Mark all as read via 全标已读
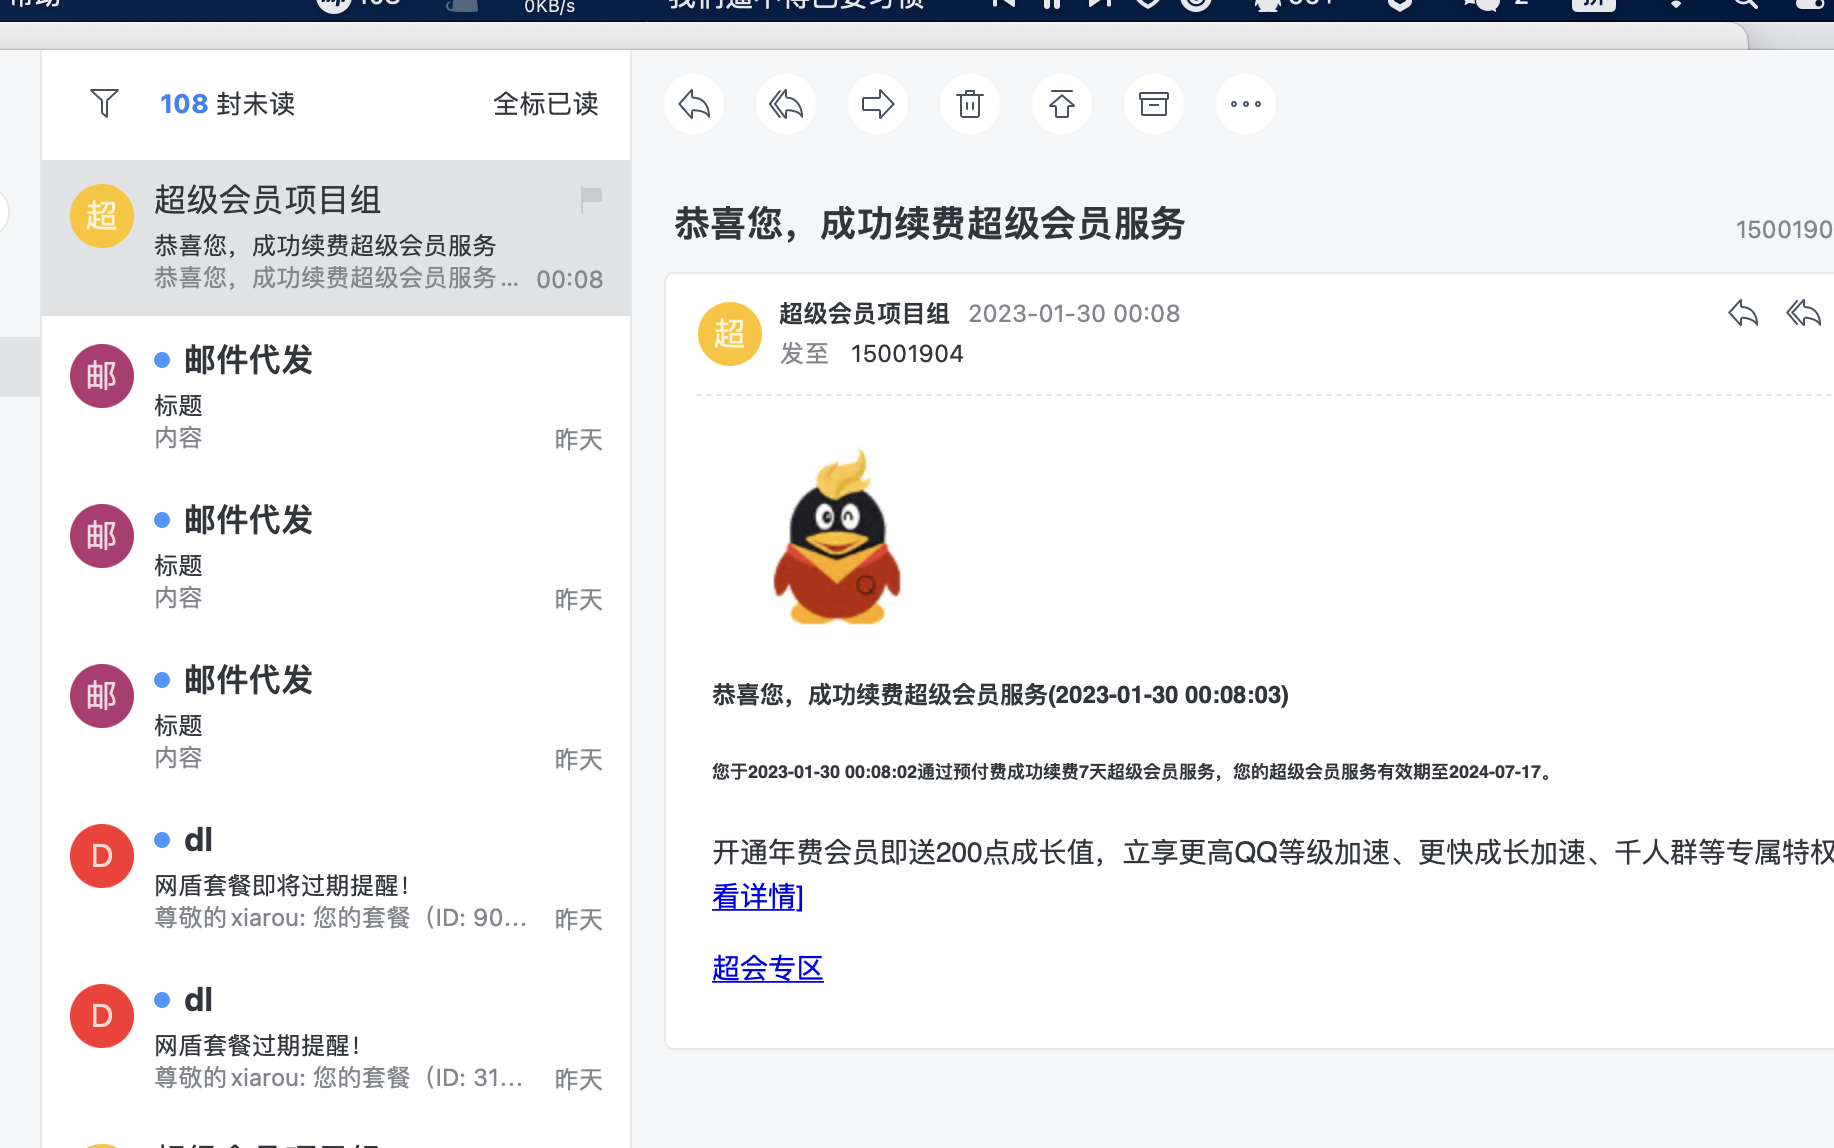Screen dimensions: 1834x1148 pyautogui.click(x=546, y=104)
